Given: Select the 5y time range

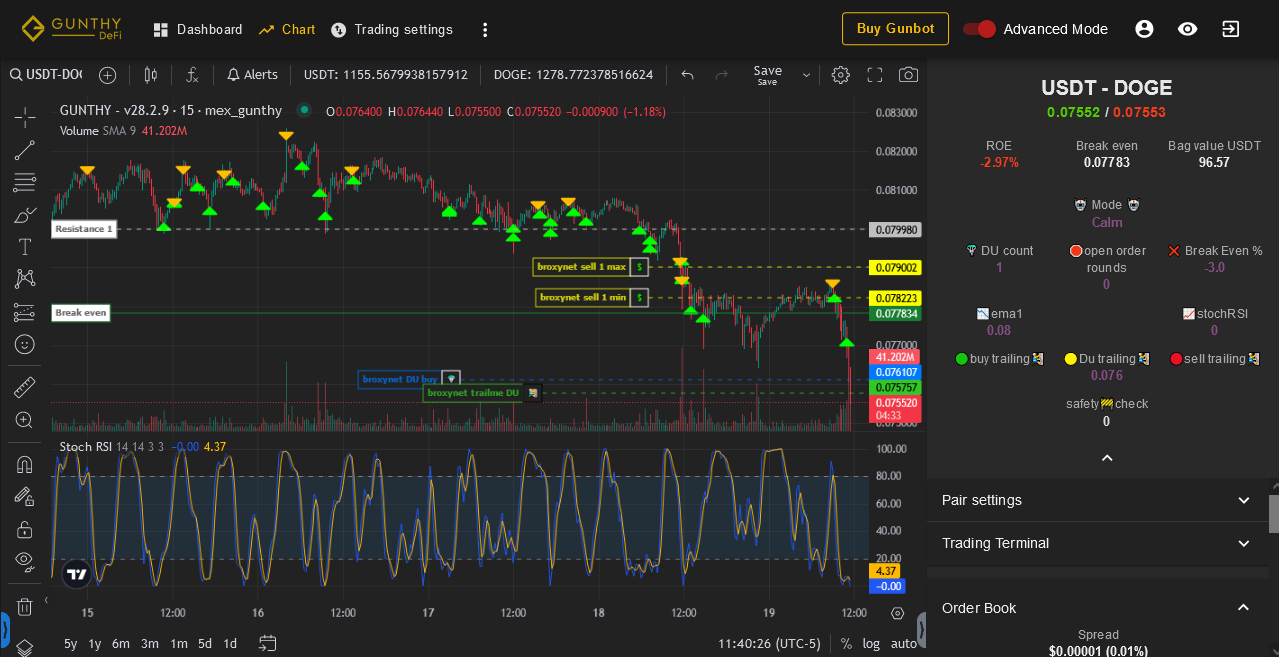Looking at the screenshot, I should (x=71, y=644).
